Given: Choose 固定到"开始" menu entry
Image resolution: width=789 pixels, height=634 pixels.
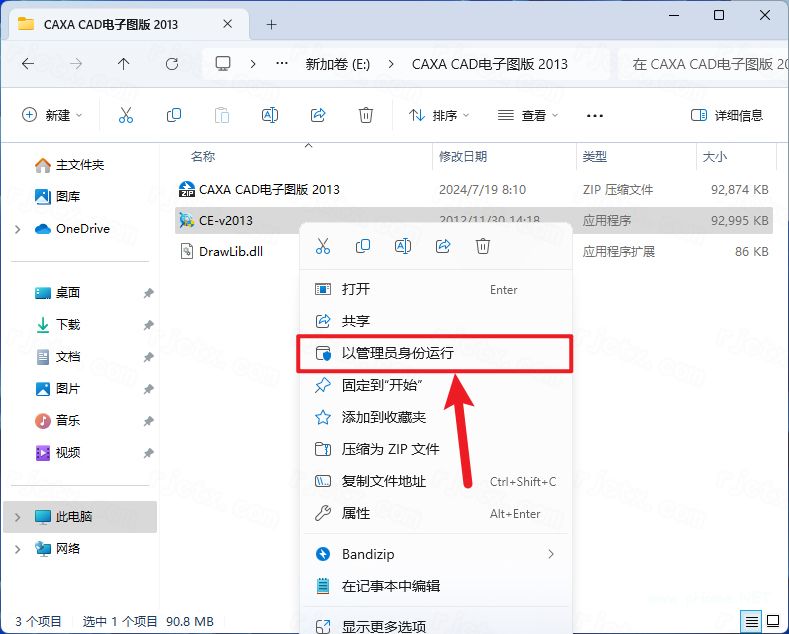Looking at the screenshot, I should click(x=436, y=385).
